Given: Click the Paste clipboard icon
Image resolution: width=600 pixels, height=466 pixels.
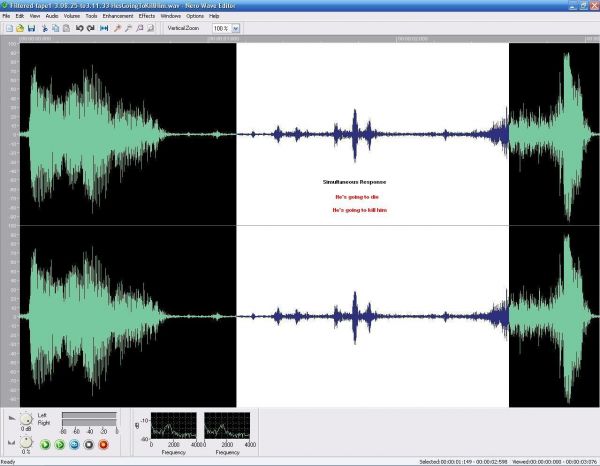Looking at the screenshot, I should click(x=67, y=28).
